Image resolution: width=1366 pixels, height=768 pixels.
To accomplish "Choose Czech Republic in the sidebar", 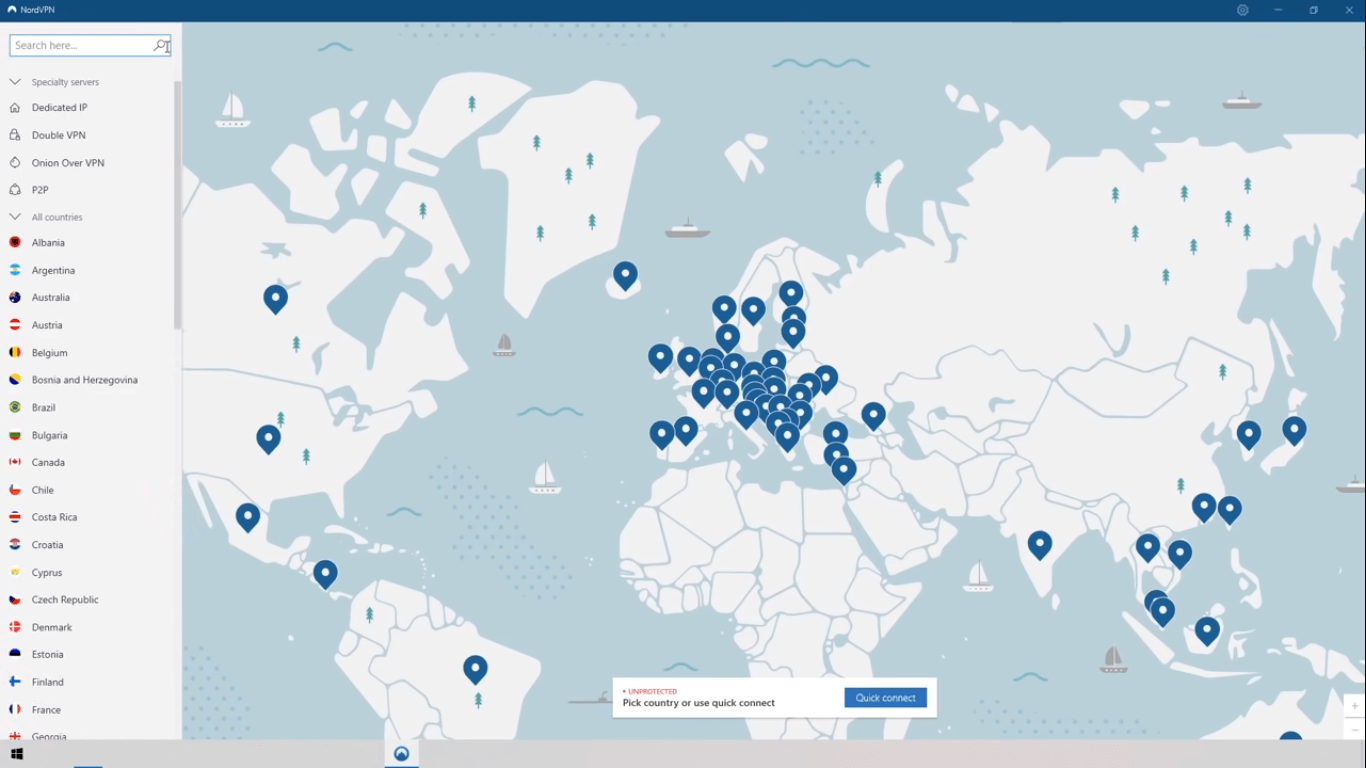I will pyautogui.click(x=65, y=600).
